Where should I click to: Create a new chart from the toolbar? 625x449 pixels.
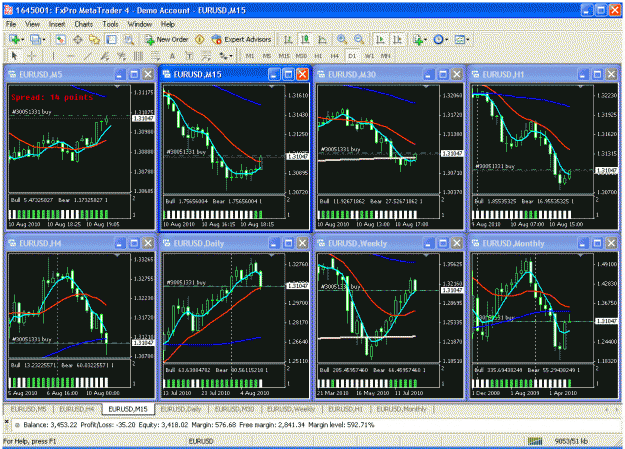[x=16, y=39]
